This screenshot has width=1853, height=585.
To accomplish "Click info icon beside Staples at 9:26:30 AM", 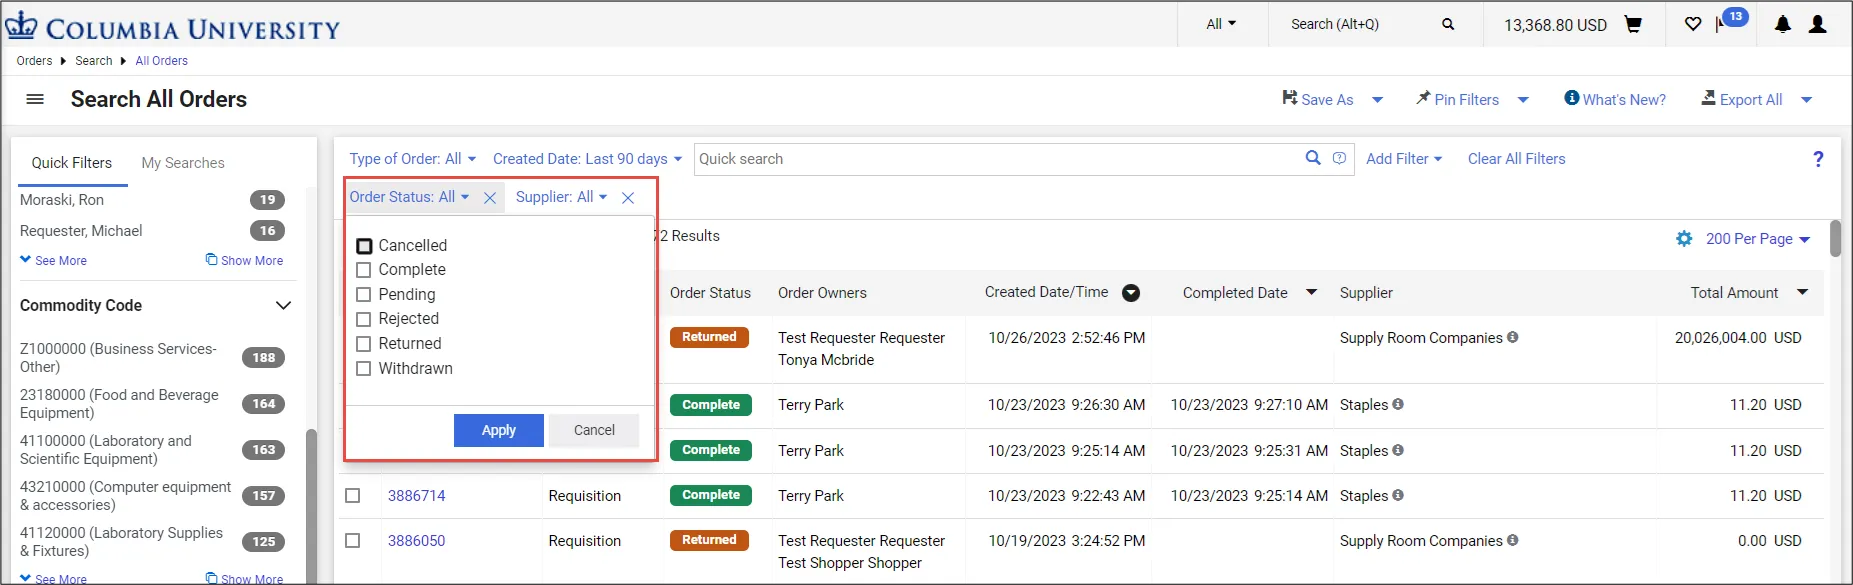I will click(x=1398, y=404).
